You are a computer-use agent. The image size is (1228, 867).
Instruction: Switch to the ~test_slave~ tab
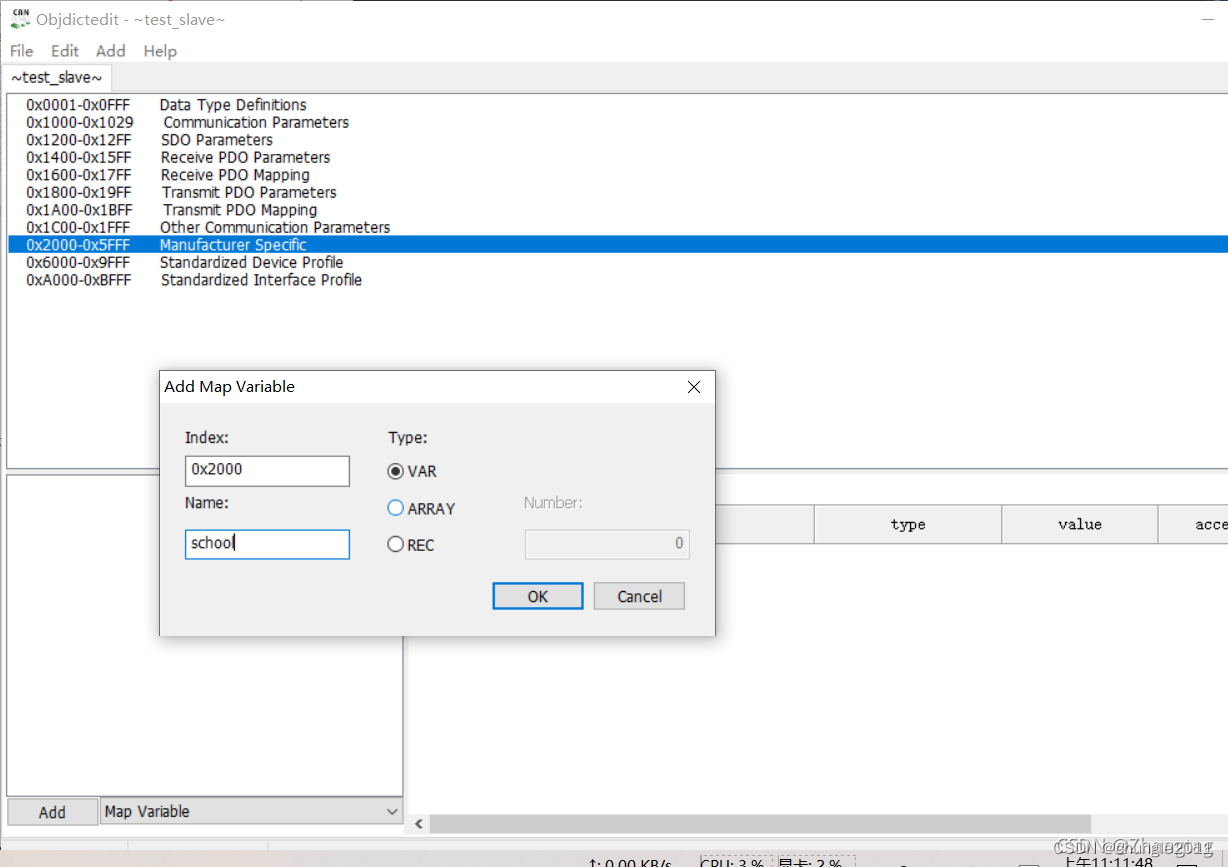(x=57, y=77)
